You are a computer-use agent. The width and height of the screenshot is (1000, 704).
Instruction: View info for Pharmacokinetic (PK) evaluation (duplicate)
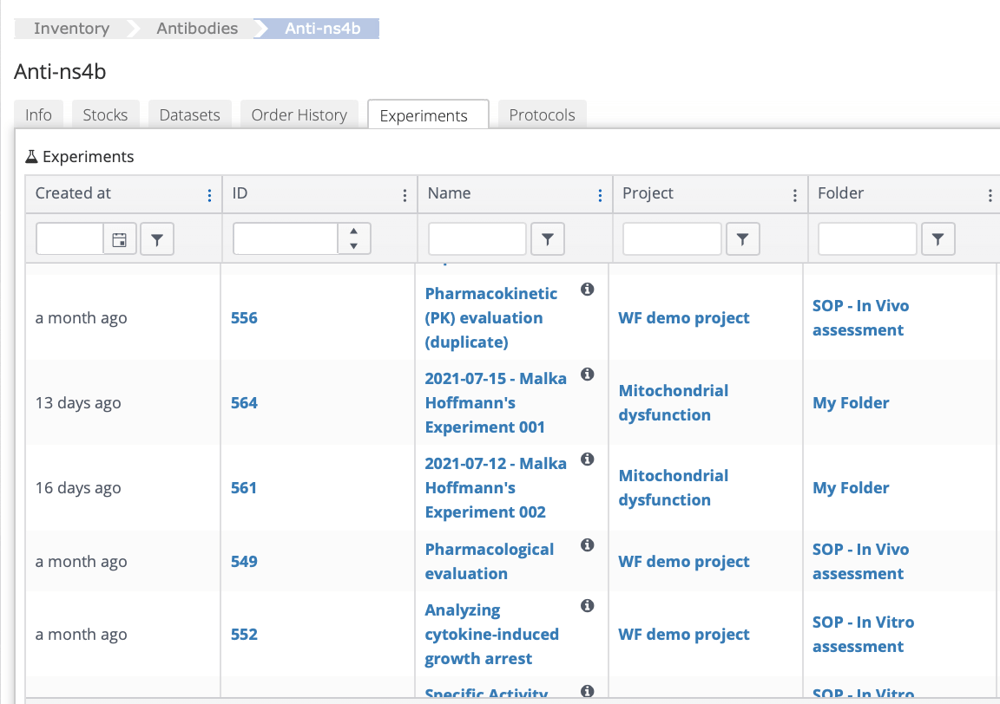(x=588, y=288)
